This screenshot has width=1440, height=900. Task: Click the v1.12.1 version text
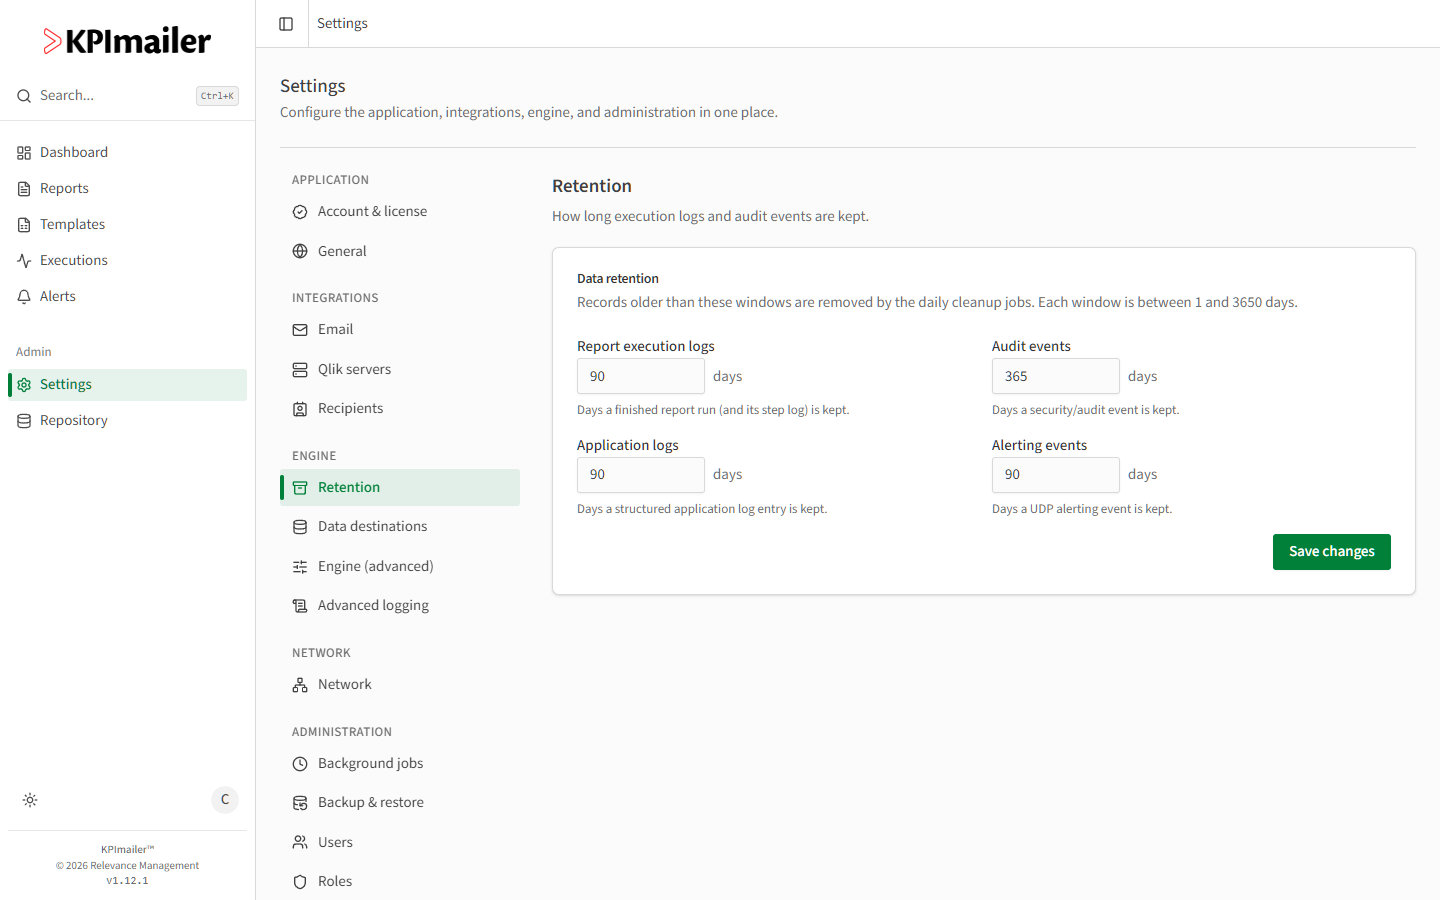coord(127,881)
